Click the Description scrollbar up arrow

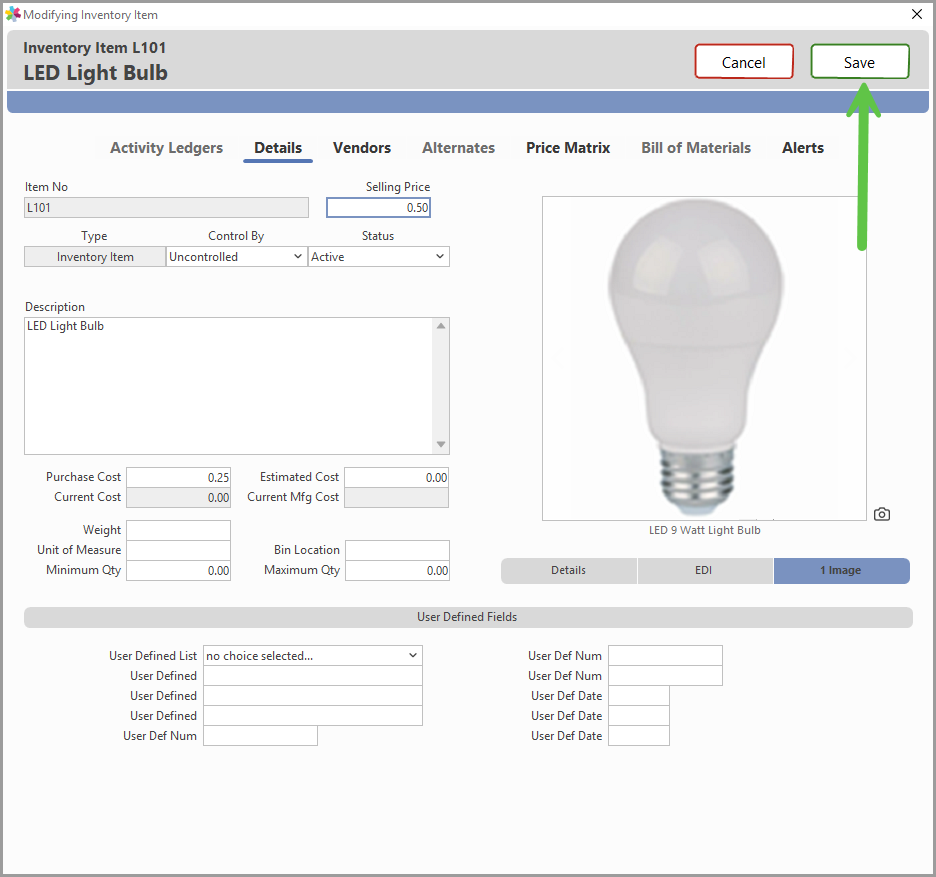click(x=441, y=325)
